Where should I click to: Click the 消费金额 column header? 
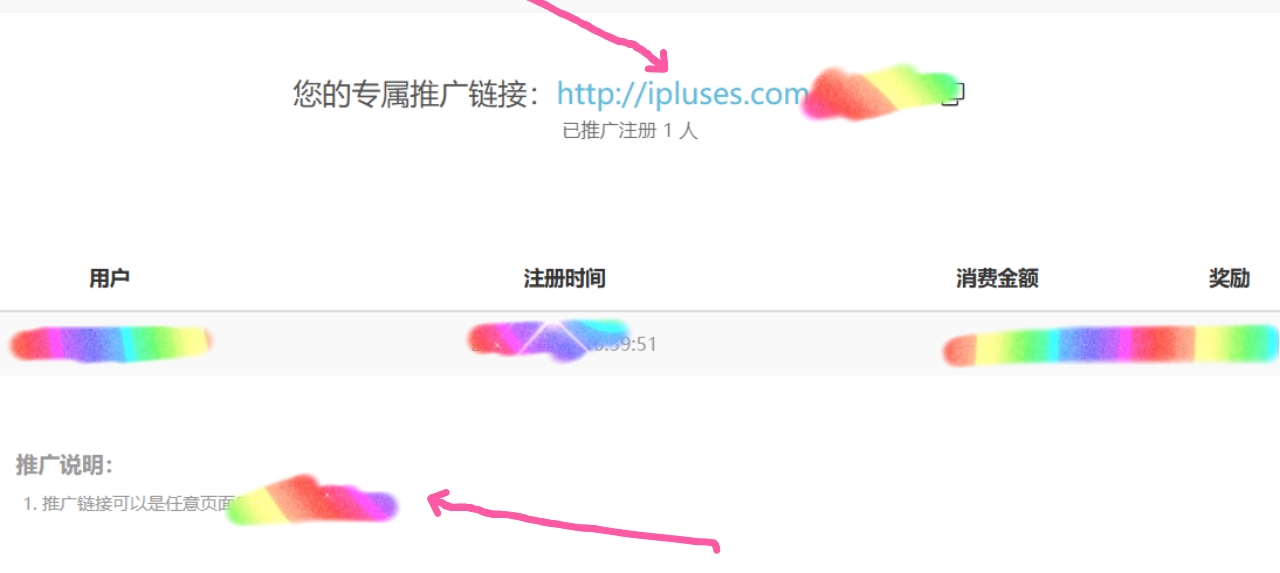click(997, 279)
